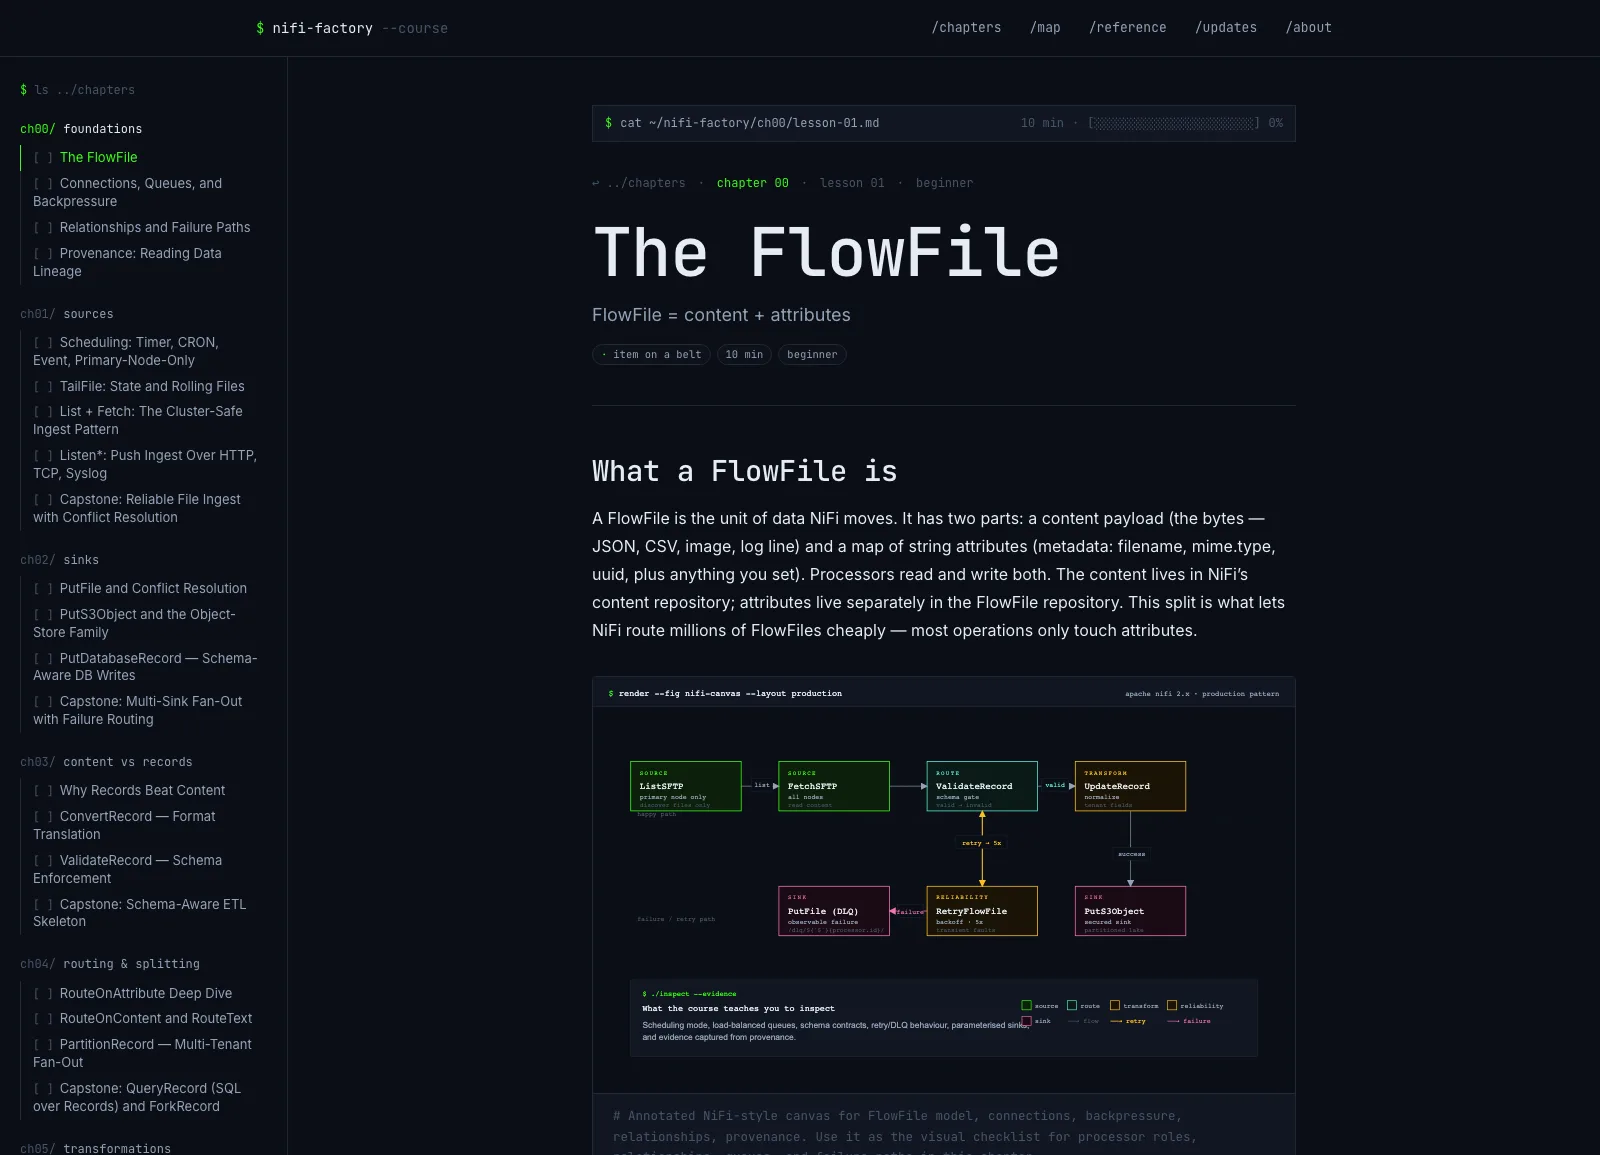Open Relationships and Failure Paths lesson
The width and height of the screenshot is (1600, 1155).
pyautogui.click(x=155, y=227)
